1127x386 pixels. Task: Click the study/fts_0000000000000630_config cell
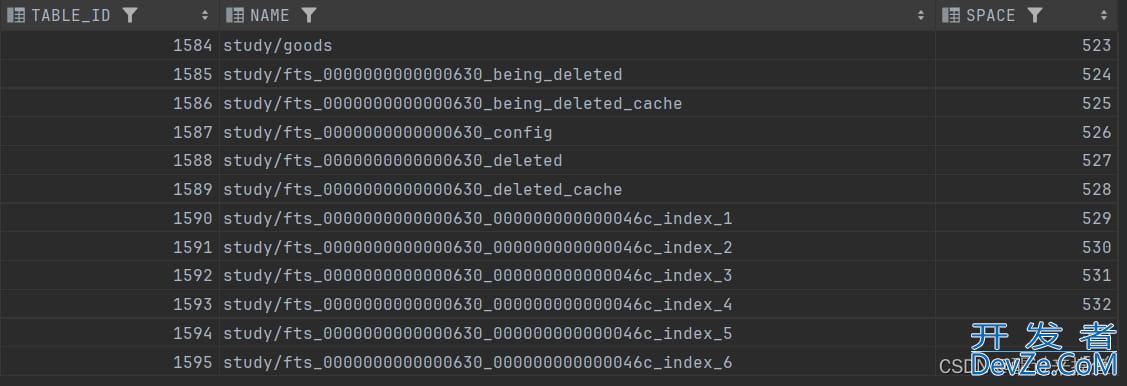(x=577, y=132)
